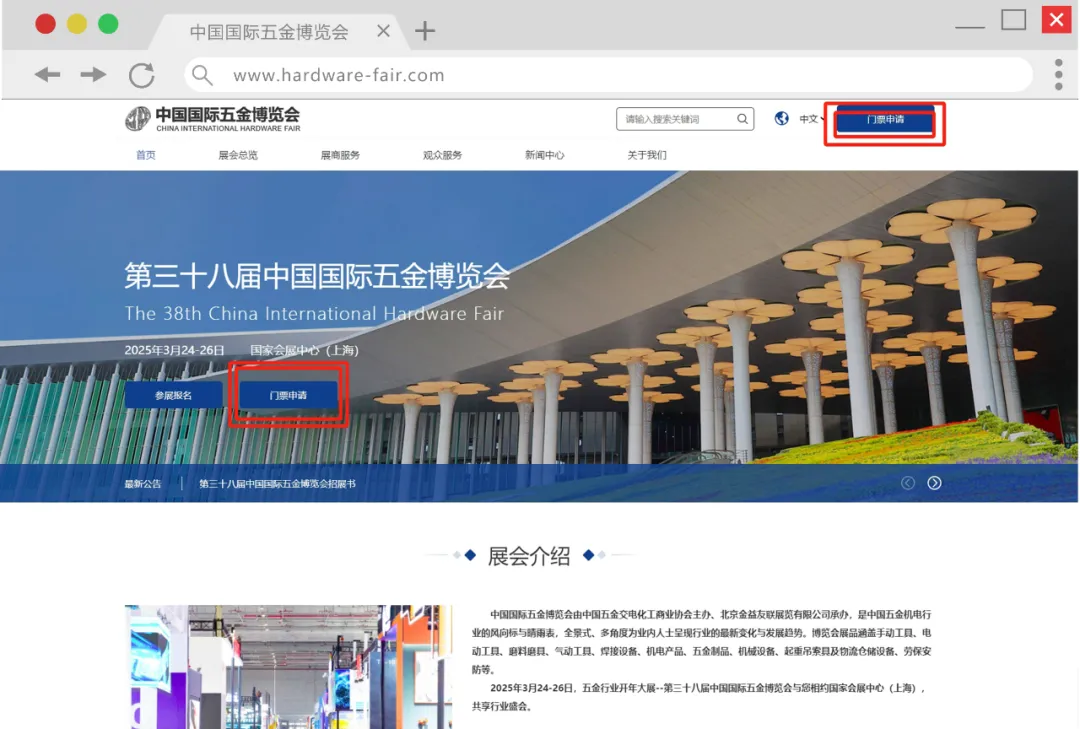1080x729 pixels.
Task: Click 国家会展中心（上海）venue text
Action: click(304, 350)
